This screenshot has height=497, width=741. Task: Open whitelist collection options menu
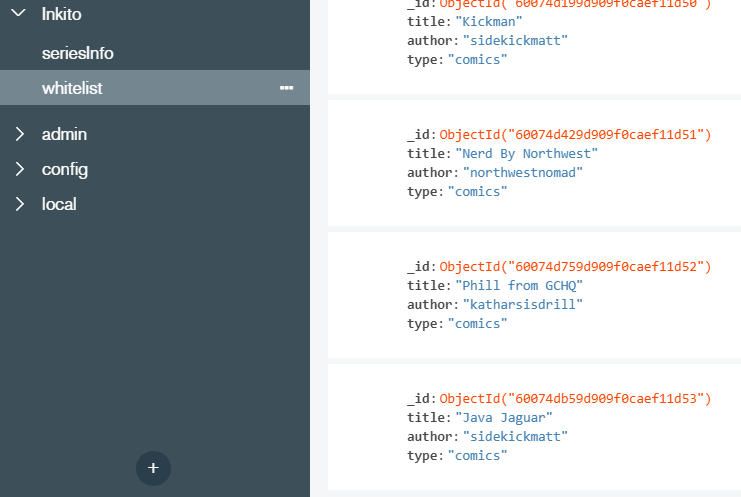coord(286,88)
